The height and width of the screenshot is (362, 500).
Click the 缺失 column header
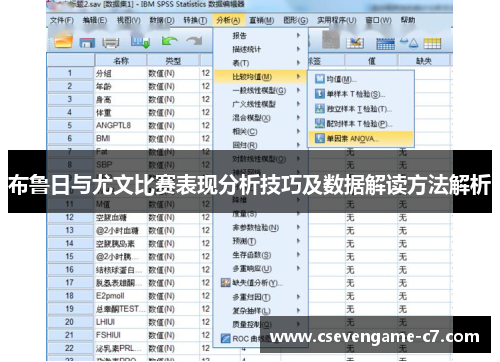coord(424,61)
